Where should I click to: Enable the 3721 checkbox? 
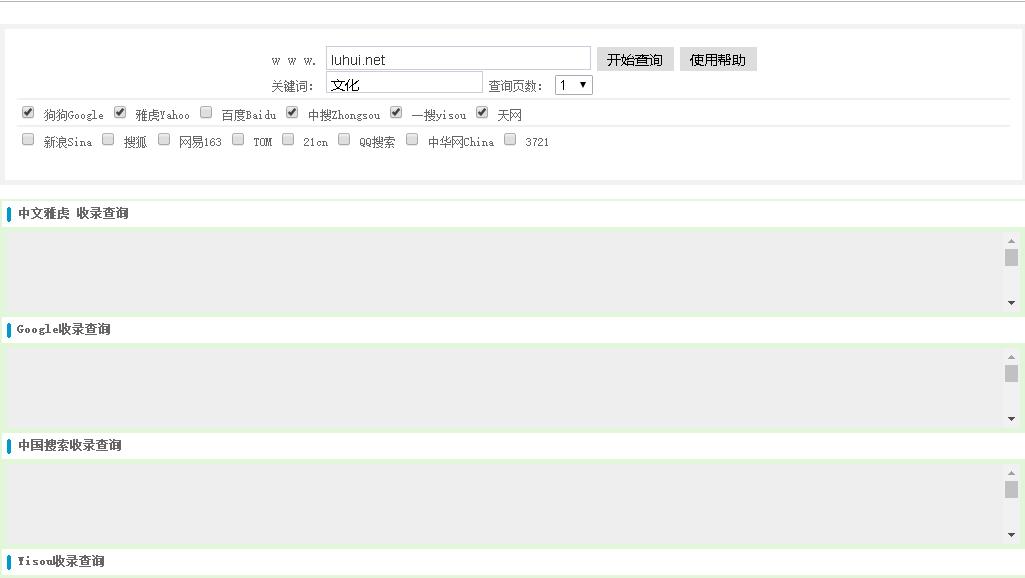point(510,139)
